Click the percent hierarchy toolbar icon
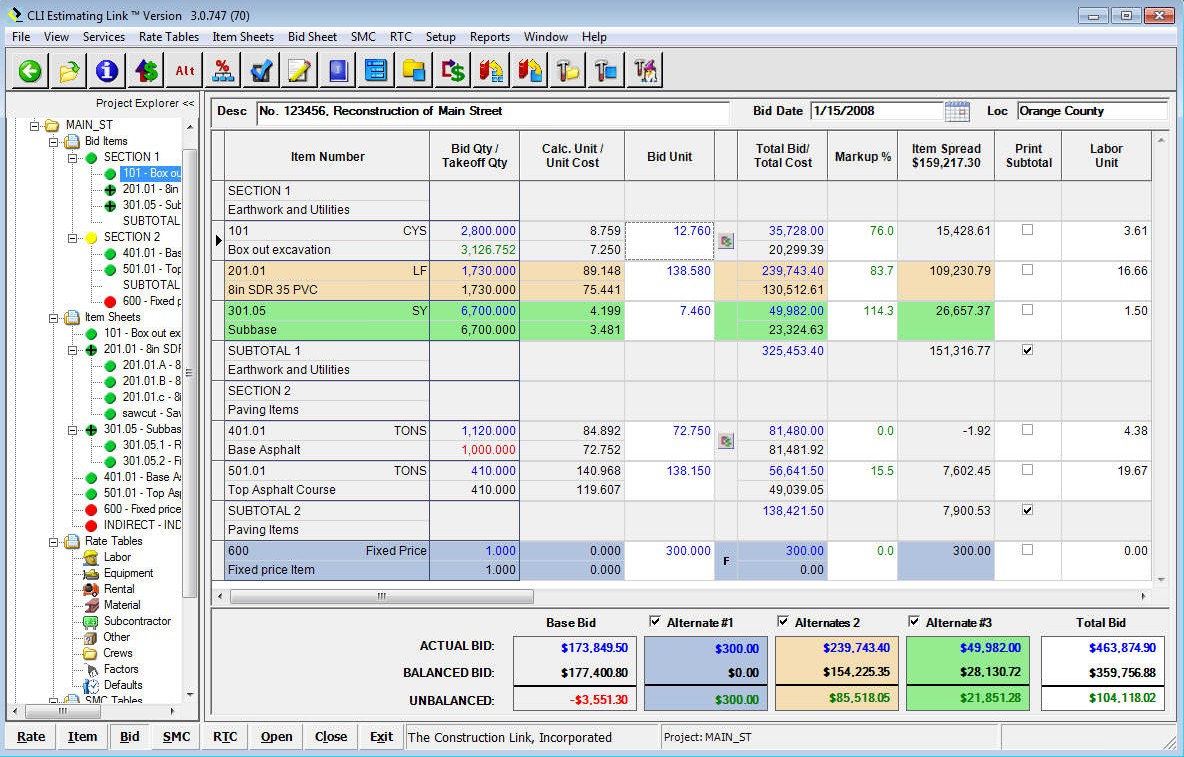This screenshot has height=757, width=1184. [223, 71]
